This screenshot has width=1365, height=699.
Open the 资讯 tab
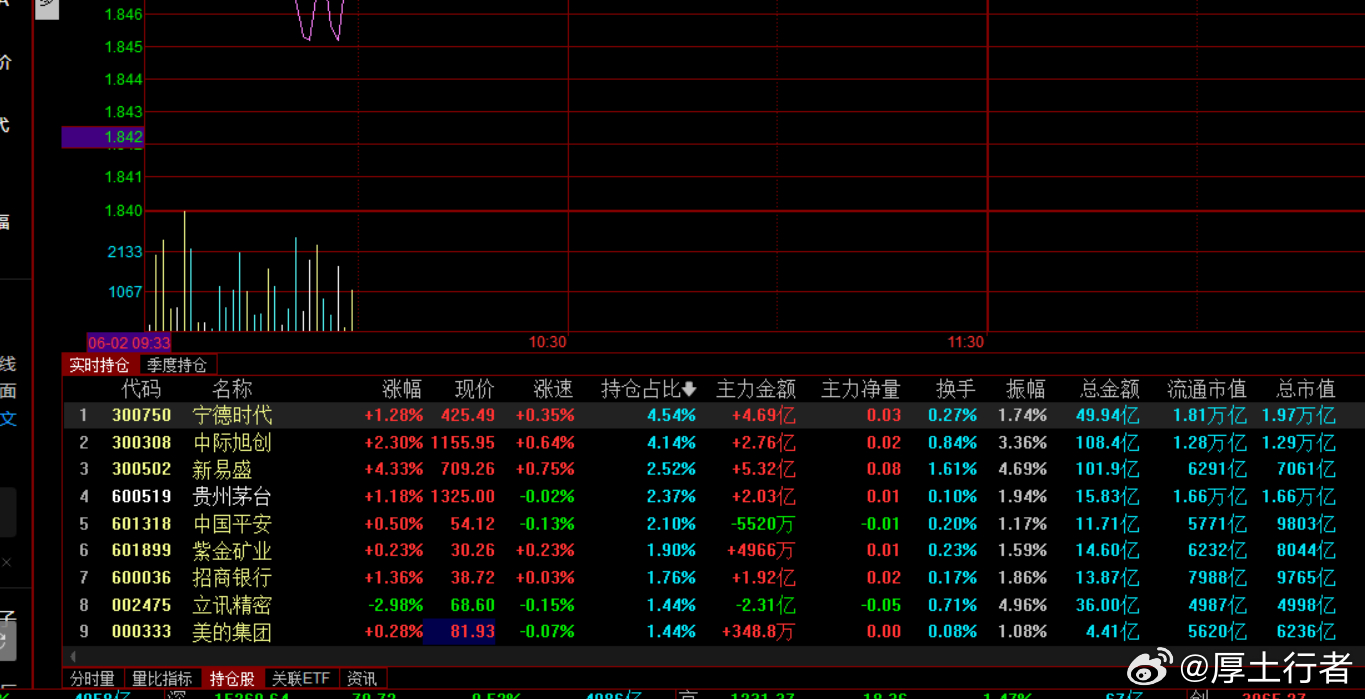pyautogui.click(x=362, y=679)
